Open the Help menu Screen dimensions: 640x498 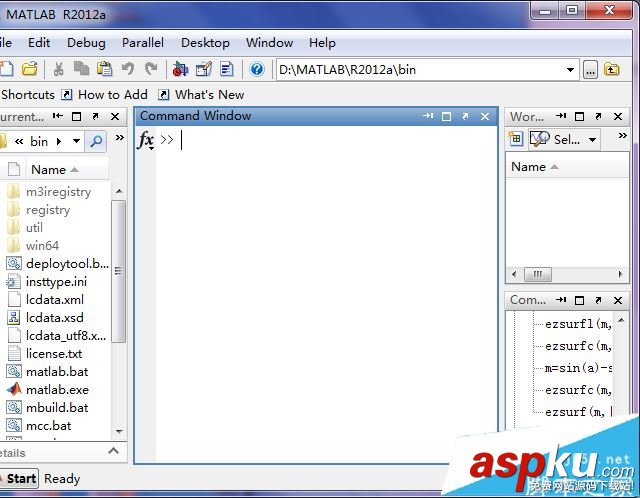click(322, 43)
